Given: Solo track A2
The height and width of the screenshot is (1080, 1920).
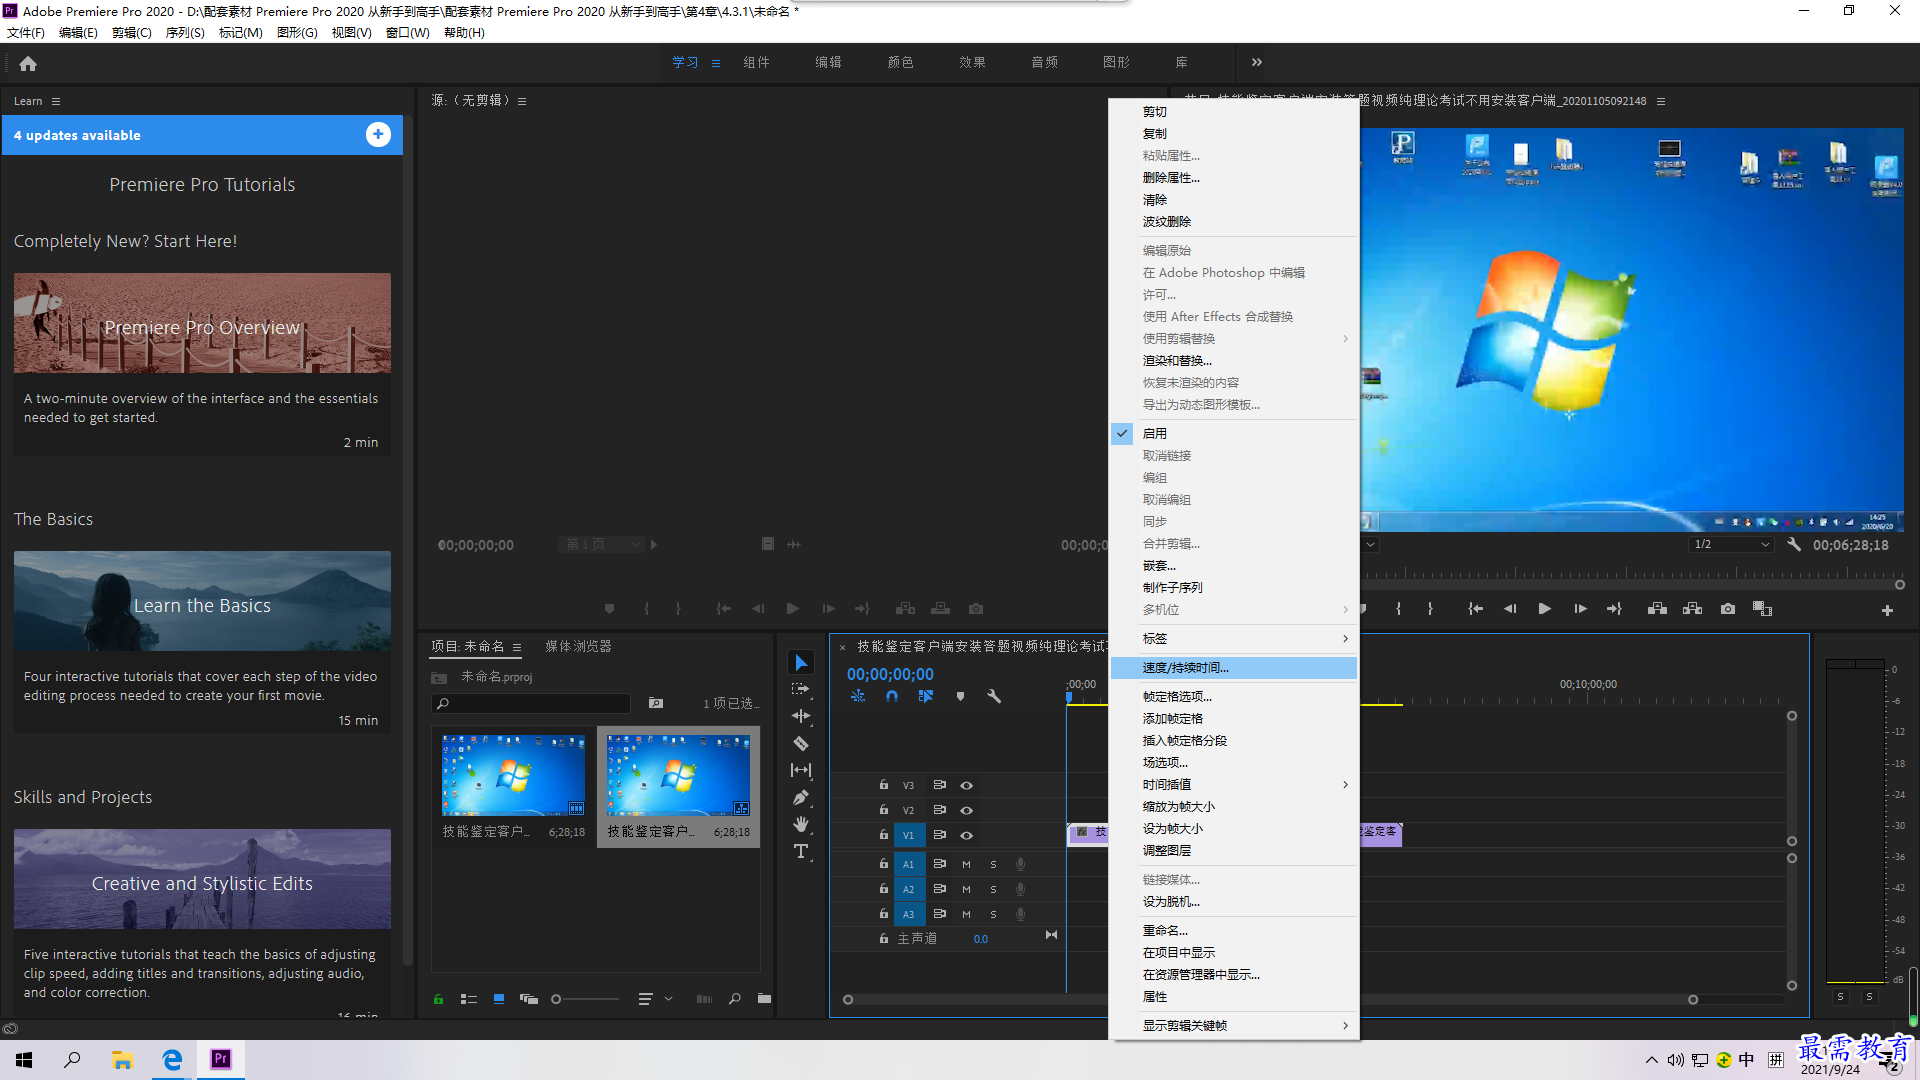Looking at the screenshot, I should [993, 889].
